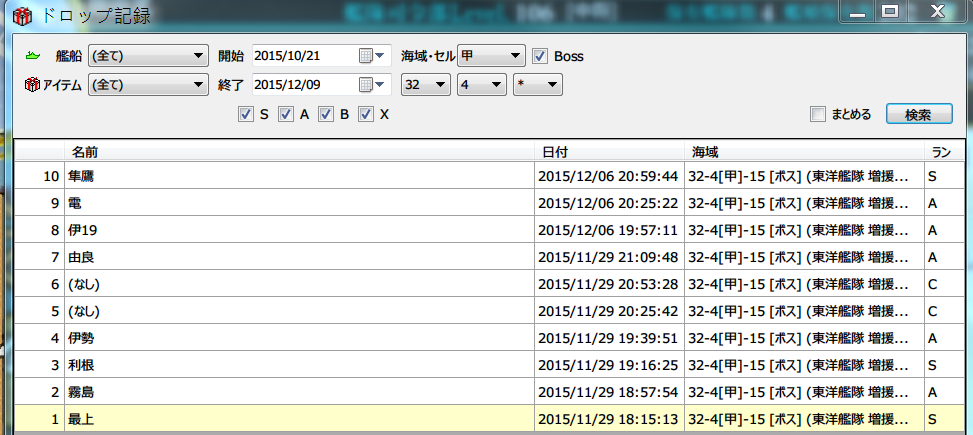The height and width of the screenshot is (435, 973).
Task: Uncheck the B rank checkbox
Action: pyautogui.click(x=326, y=114)
